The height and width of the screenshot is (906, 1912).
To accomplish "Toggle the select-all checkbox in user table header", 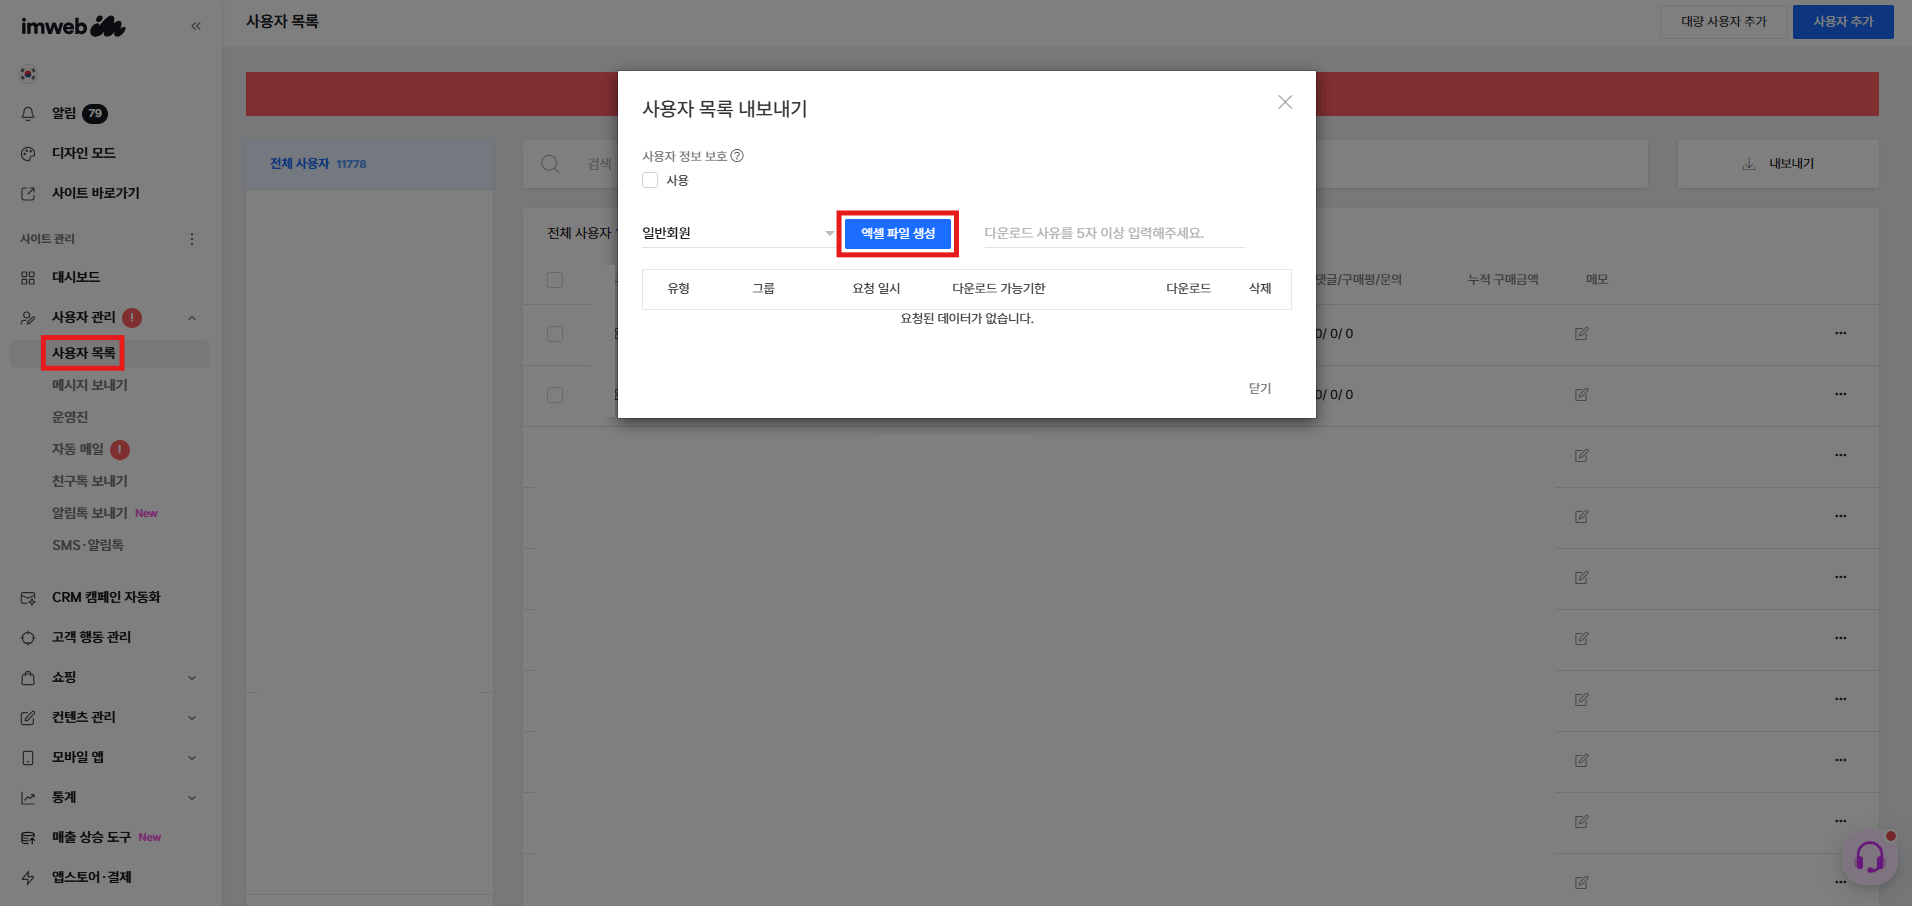I will (555, 280).
